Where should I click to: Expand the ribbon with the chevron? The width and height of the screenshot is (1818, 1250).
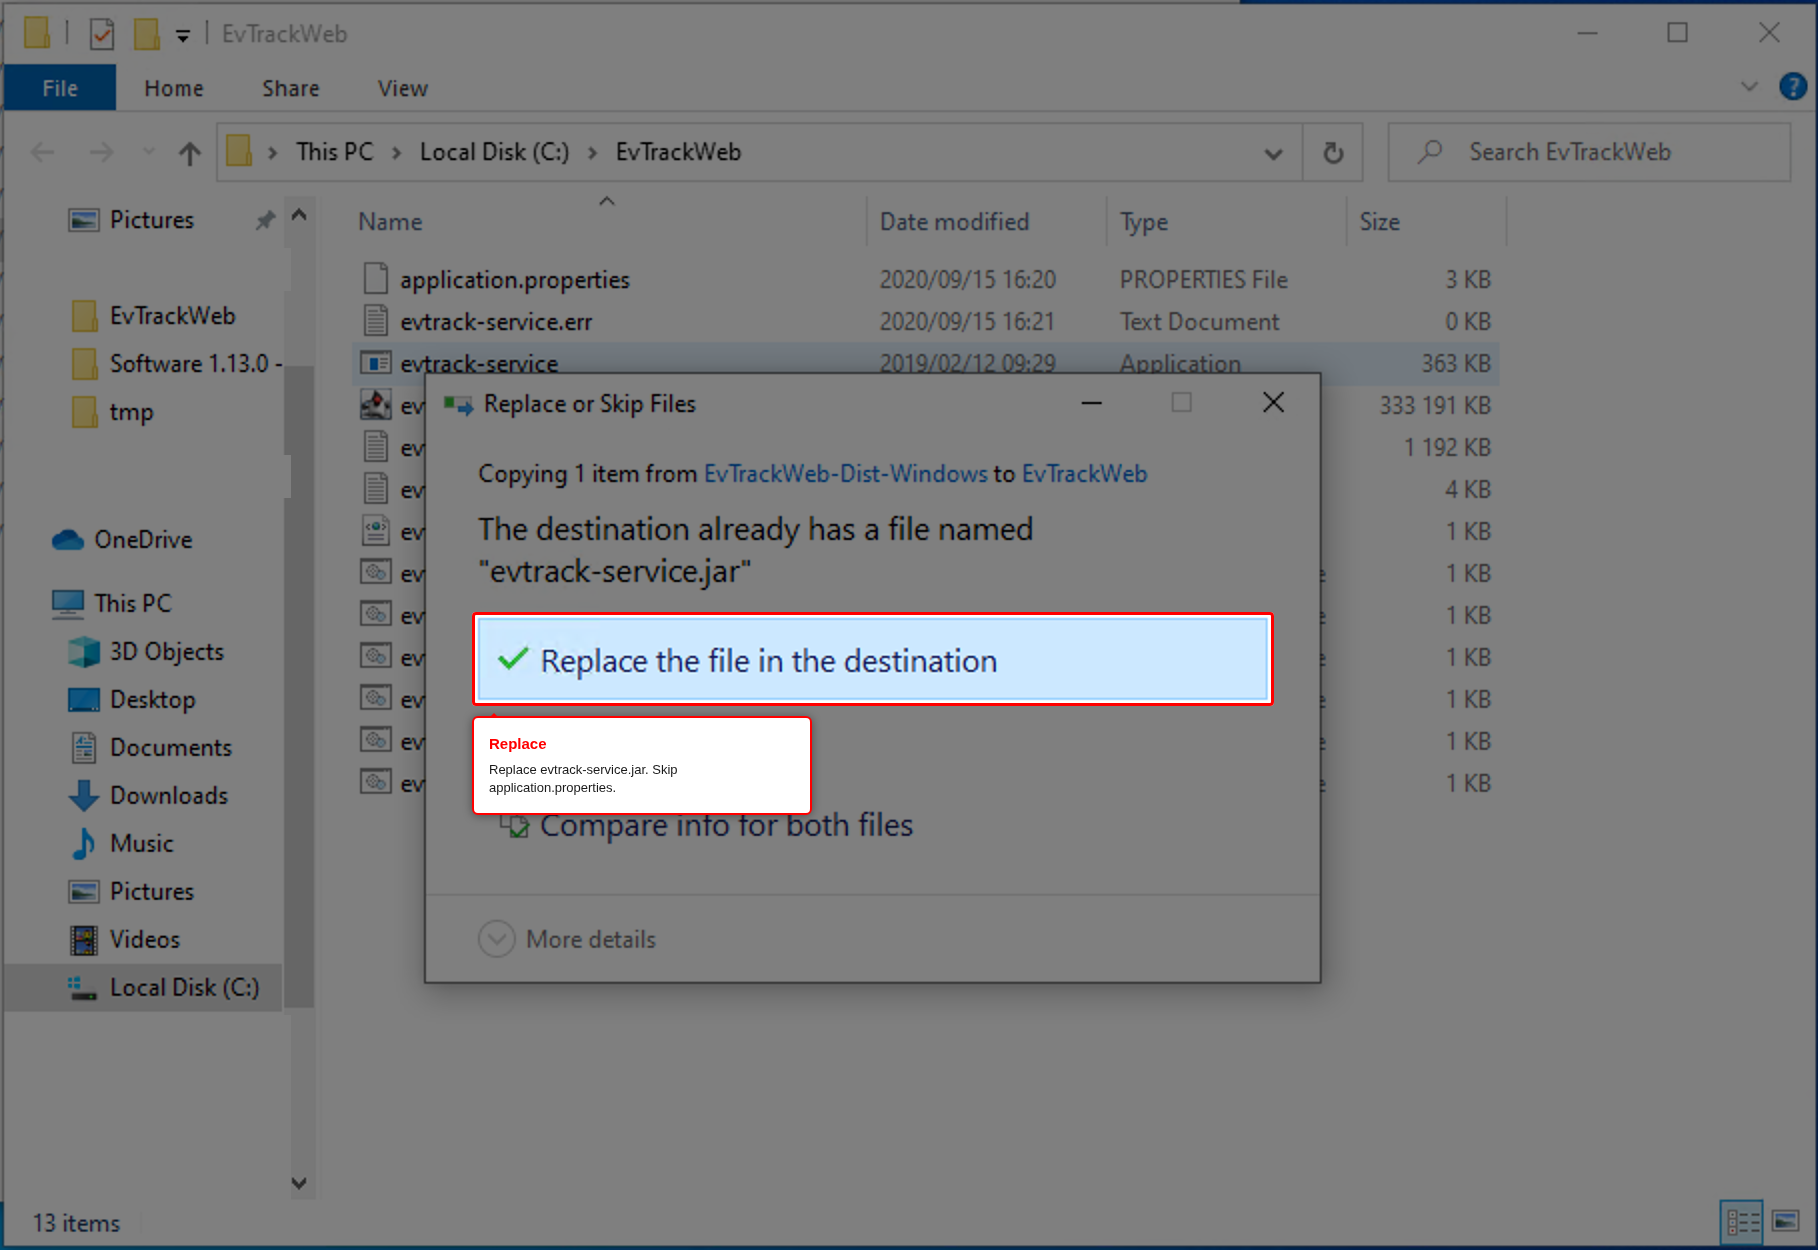point(1749,87)
